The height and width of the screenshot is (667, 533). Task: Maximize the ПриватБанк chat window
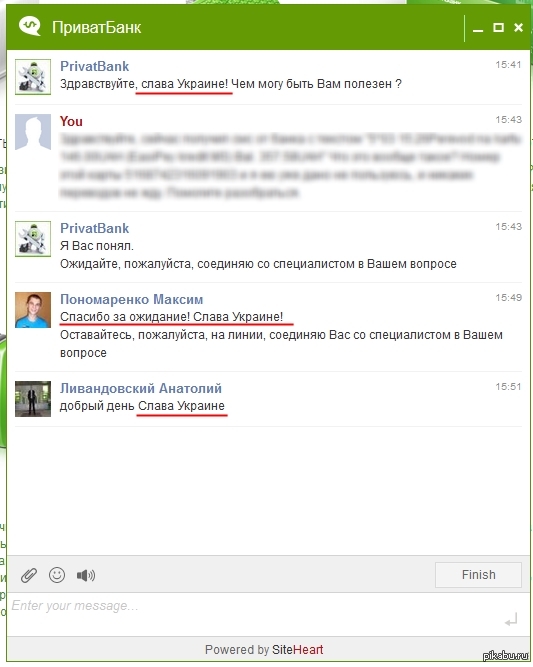(498, 28)
